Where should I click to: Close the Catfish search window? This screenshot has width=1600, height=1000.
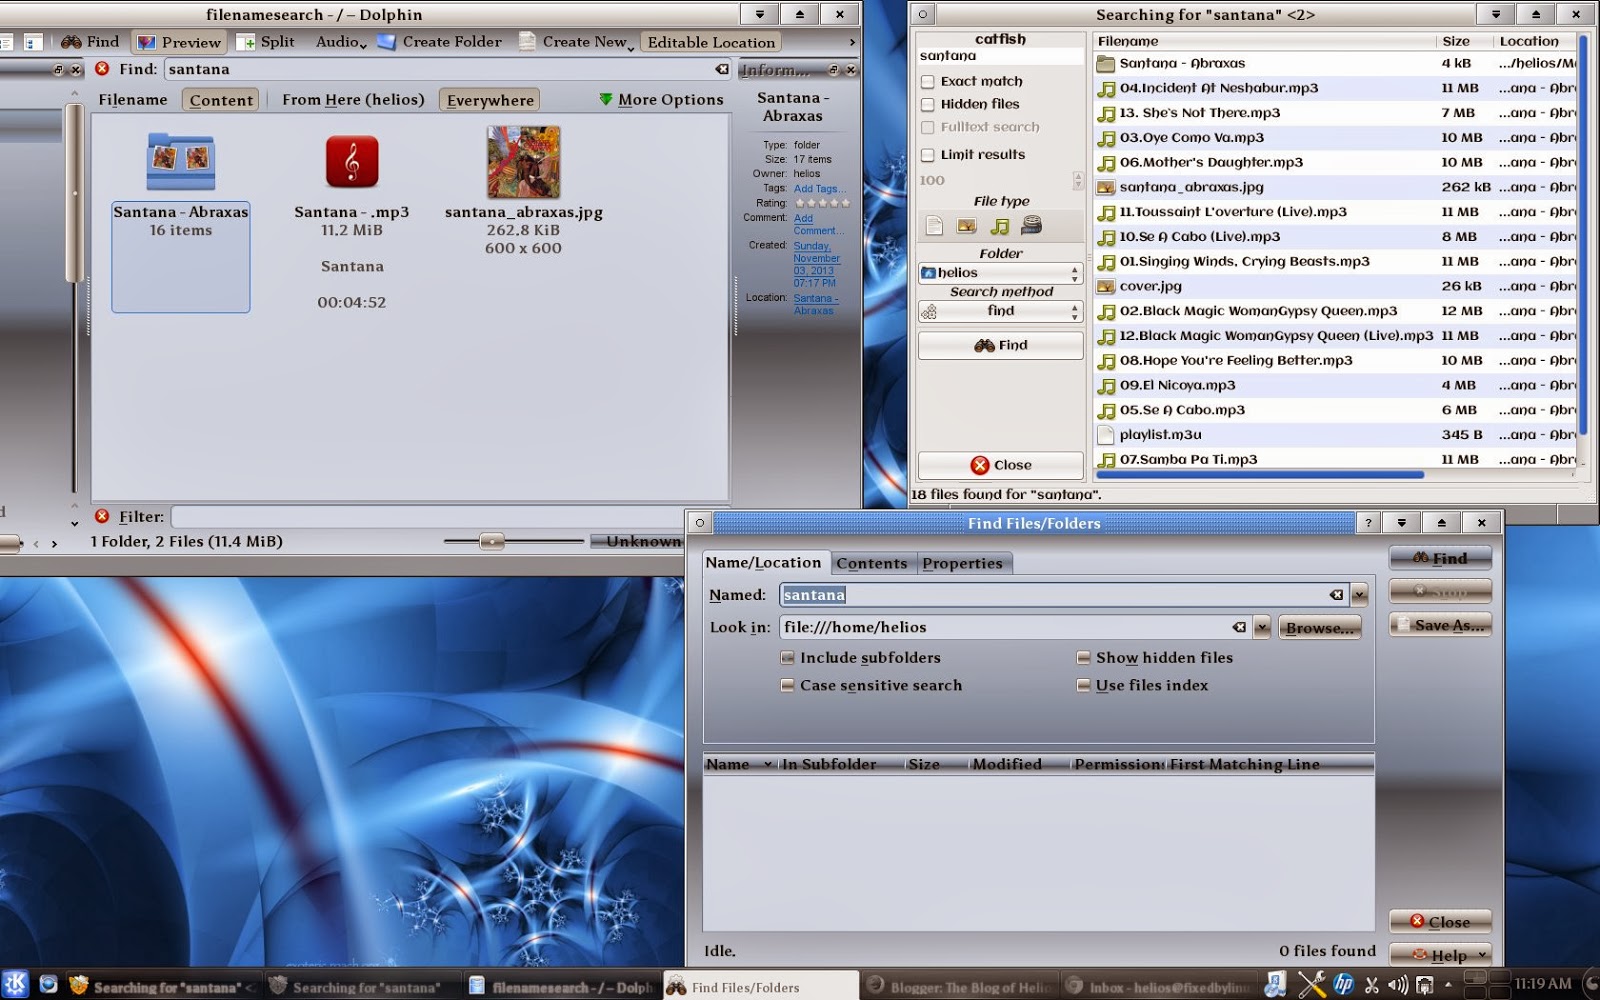coord(1000,464)
